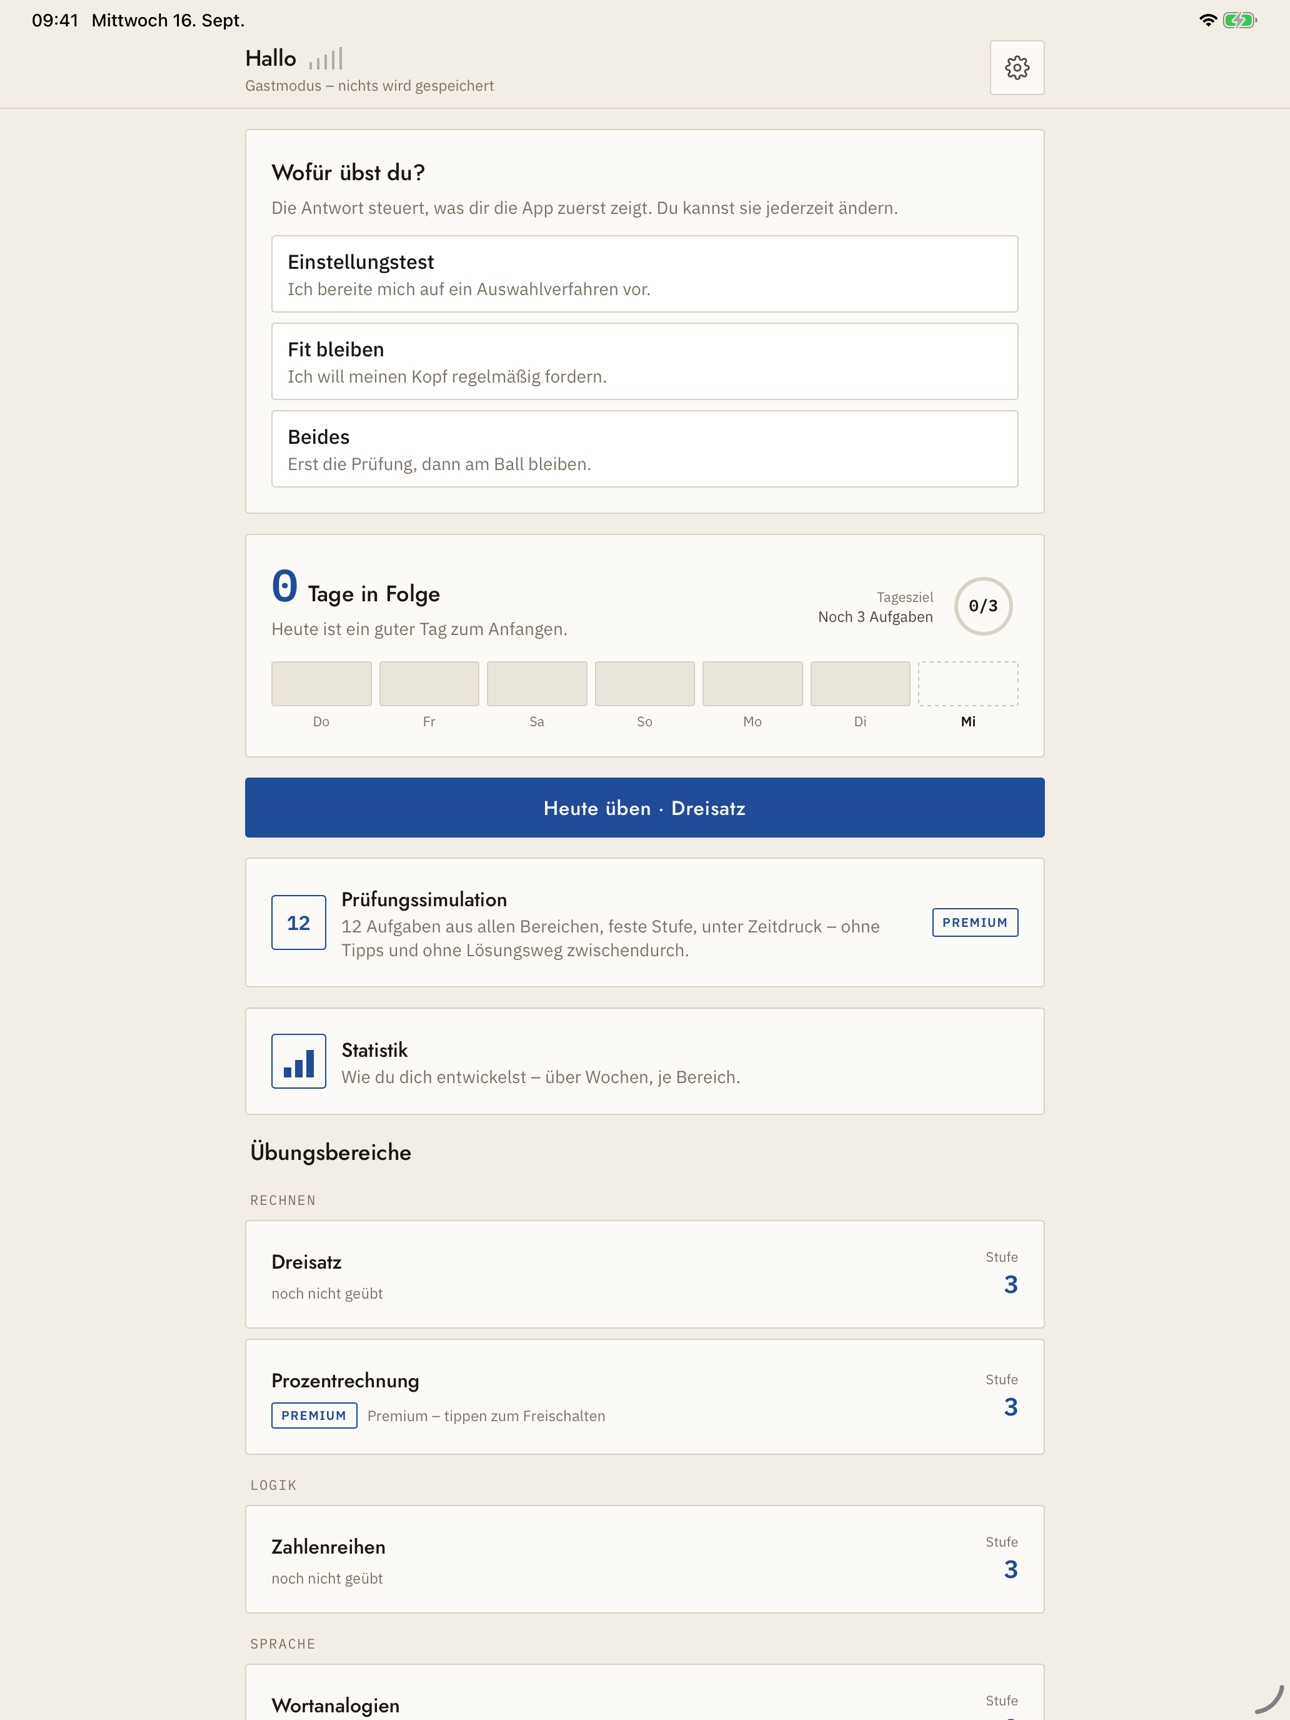The height and width of the screenshot is (1720, 1290).
Task: Tap the PREMIUM tag under Prozentrechnung
Action: (314, 1415)
